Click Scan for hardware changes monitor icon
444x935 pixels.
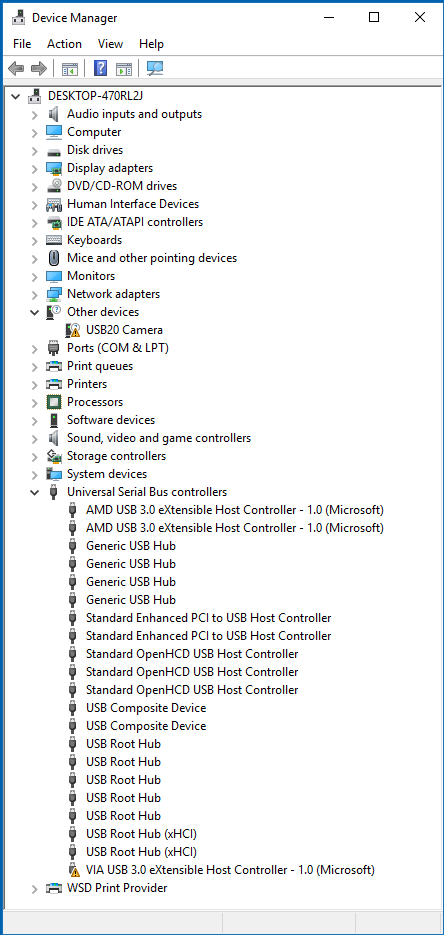[155, 69]
